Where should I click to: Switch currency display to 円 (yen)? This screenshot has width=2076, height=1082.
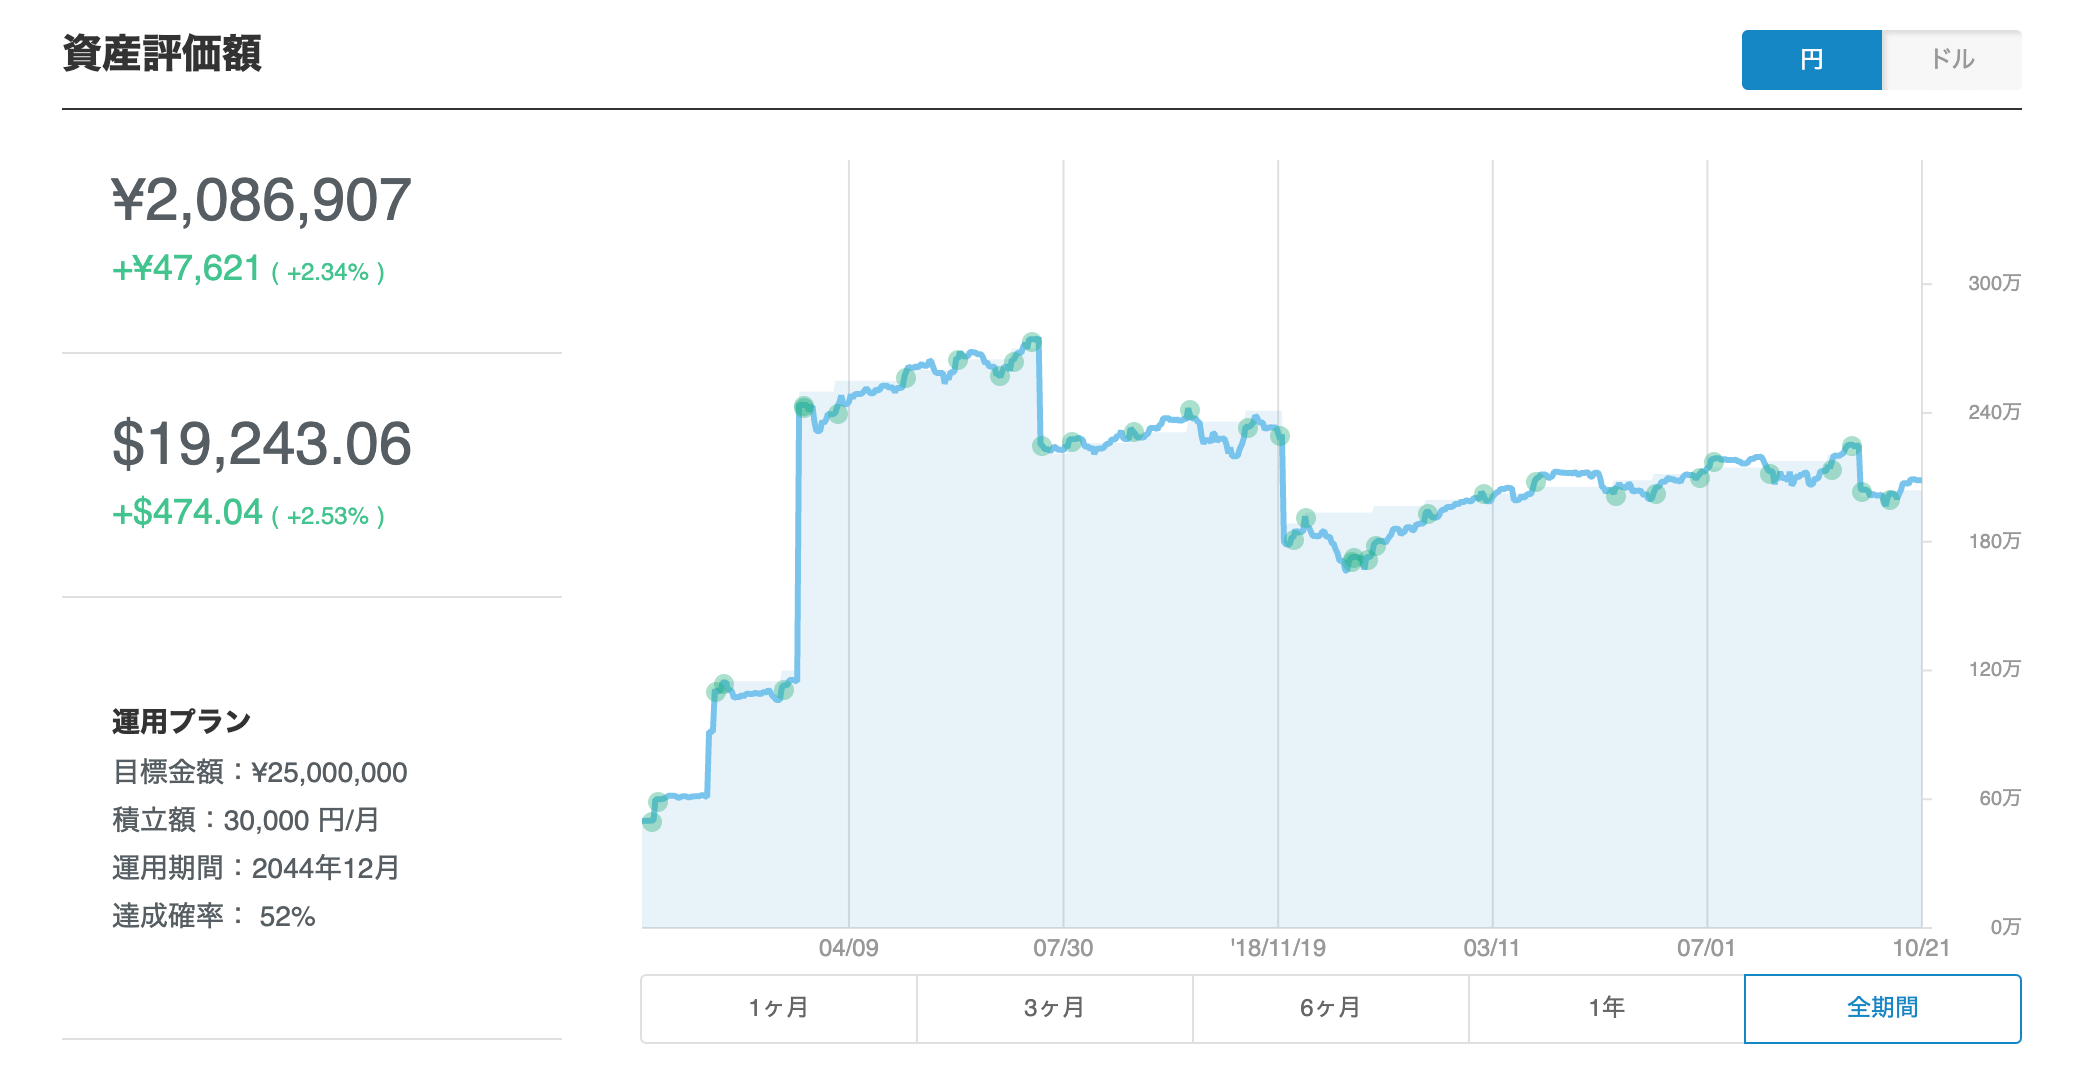(1811, 60)
